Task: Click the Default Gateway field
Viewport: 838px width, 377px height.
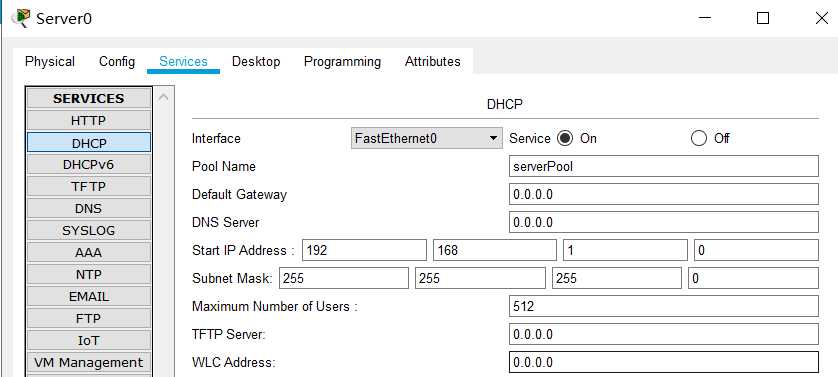Action: click(x=664, y=194)
